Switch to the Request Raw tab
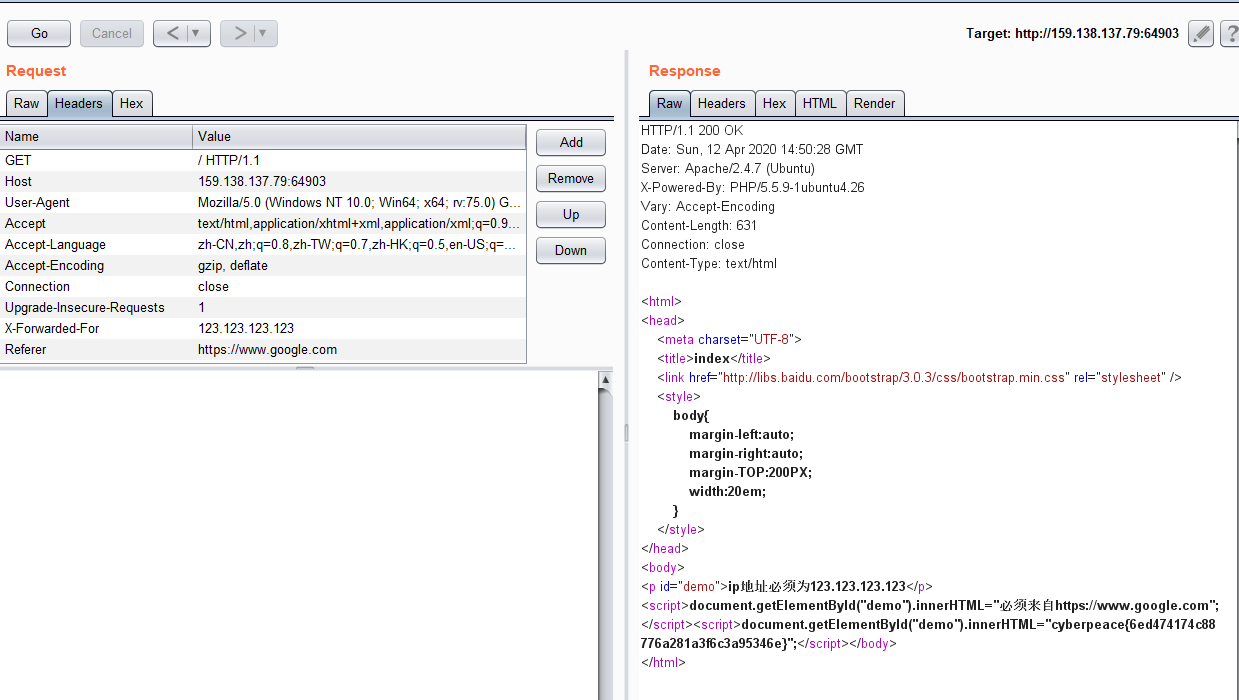 tap(27, 103)
